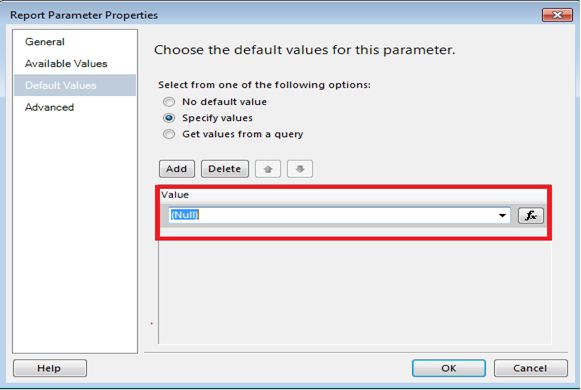Screen dimensions: 581x390
Task: Confirm the dialog with OK
Action: point(448,368)
